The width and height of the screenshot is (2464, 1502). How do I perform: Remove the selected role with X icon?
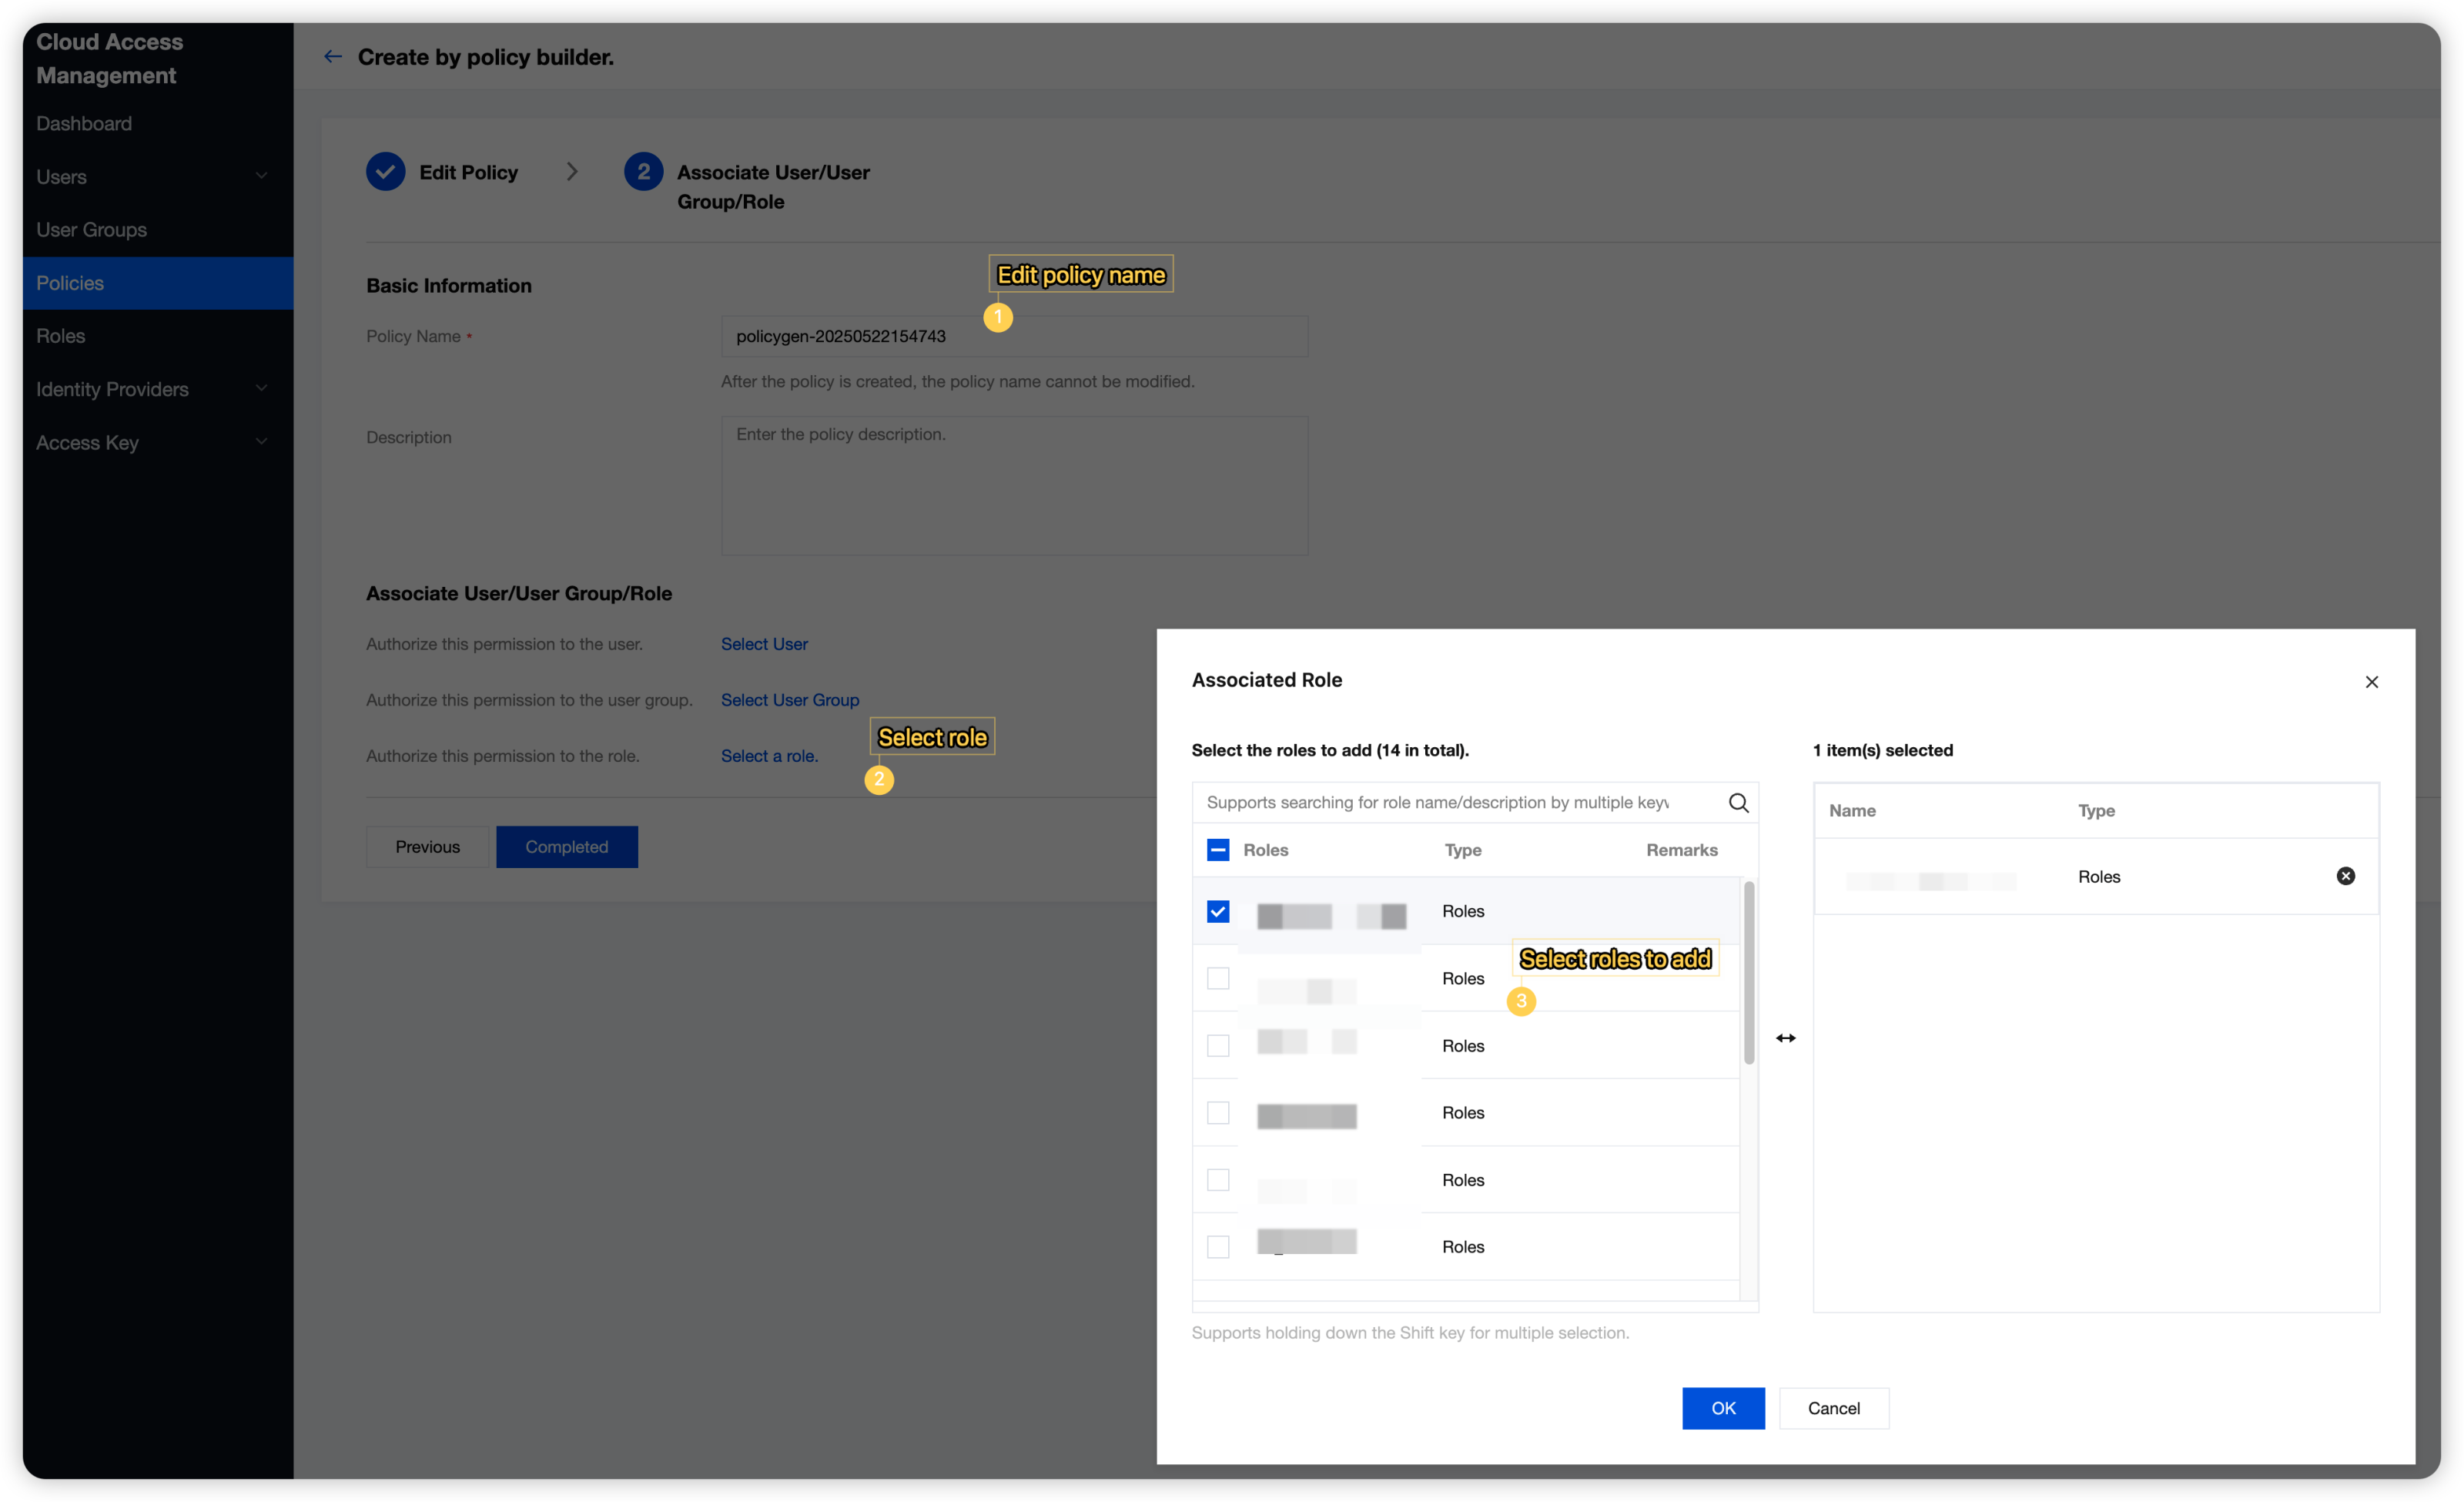[x=2345, y=876]
